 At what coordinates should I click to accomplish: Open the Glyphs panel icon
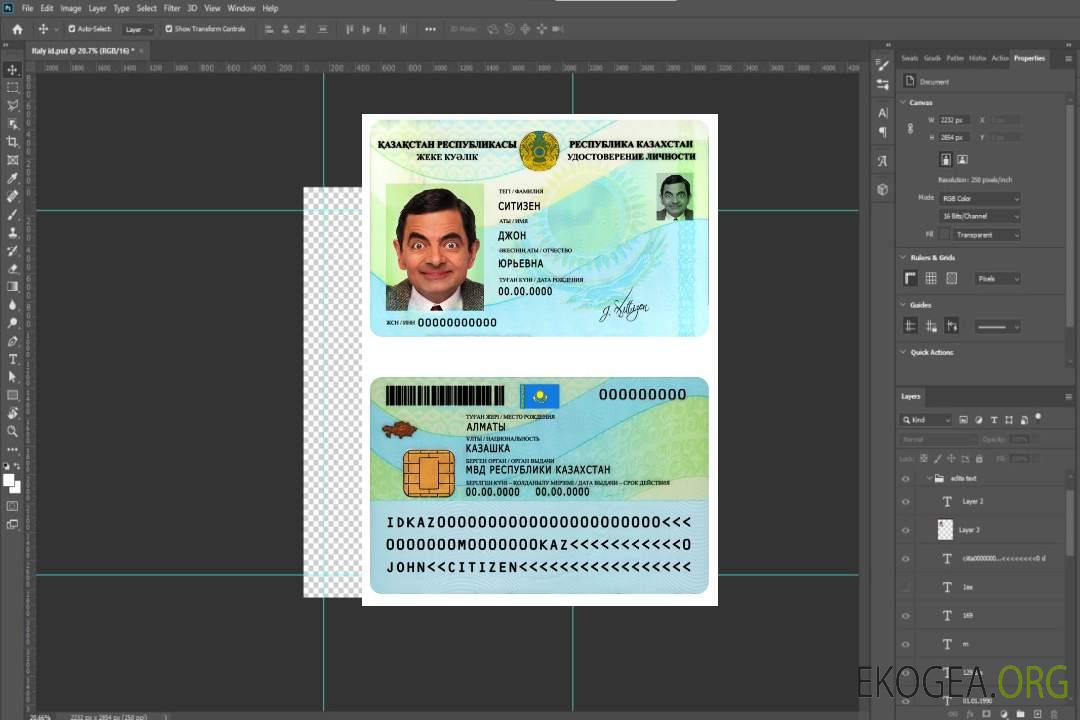(882, 161)
